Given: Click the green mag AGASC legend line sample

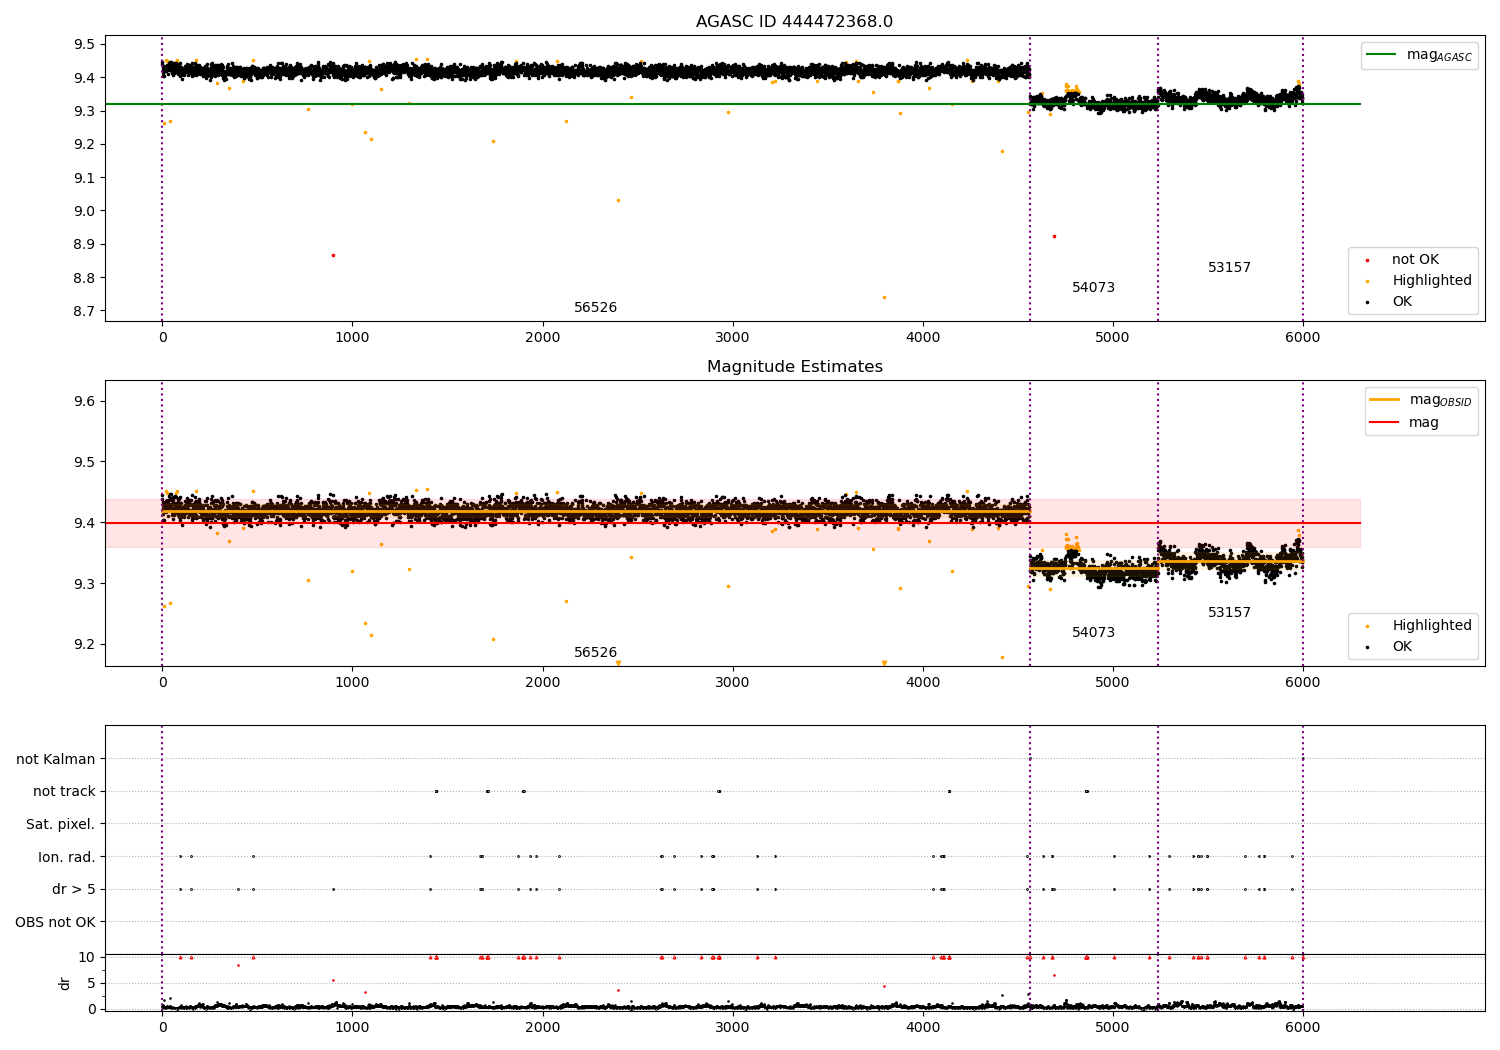Looking at the screenshot, I should pos(1382,55).
